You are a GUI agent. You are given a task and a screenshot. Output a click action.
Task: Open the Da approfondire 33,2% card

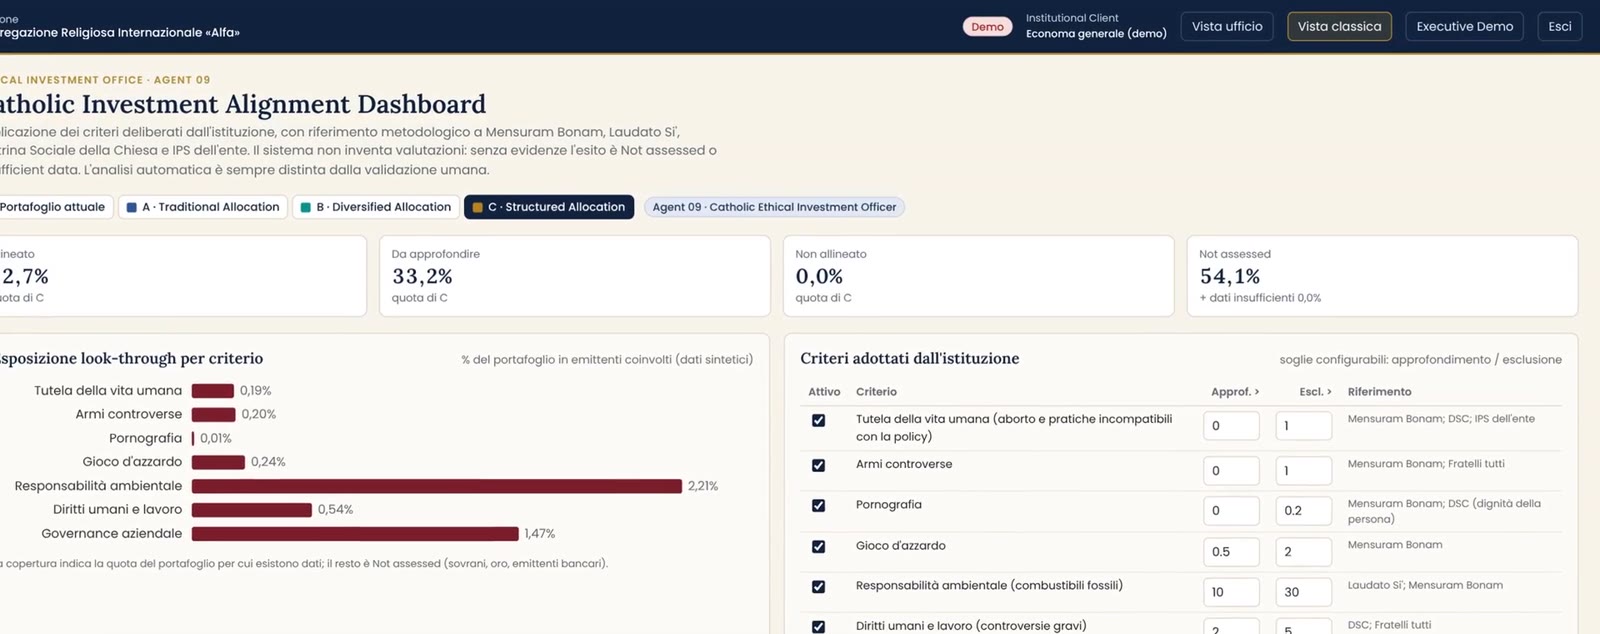click(x=574, y=276)
